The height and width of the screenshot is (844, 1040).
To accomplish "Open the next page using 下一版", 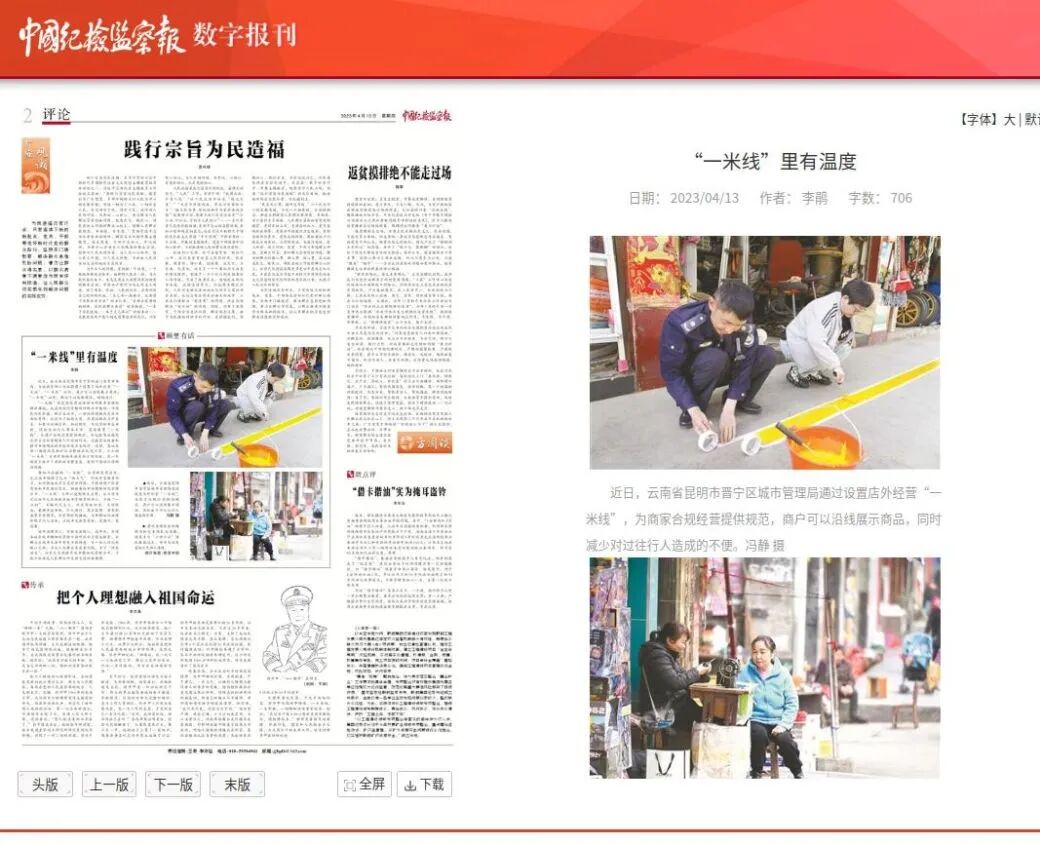I will (x=172, y=785).
